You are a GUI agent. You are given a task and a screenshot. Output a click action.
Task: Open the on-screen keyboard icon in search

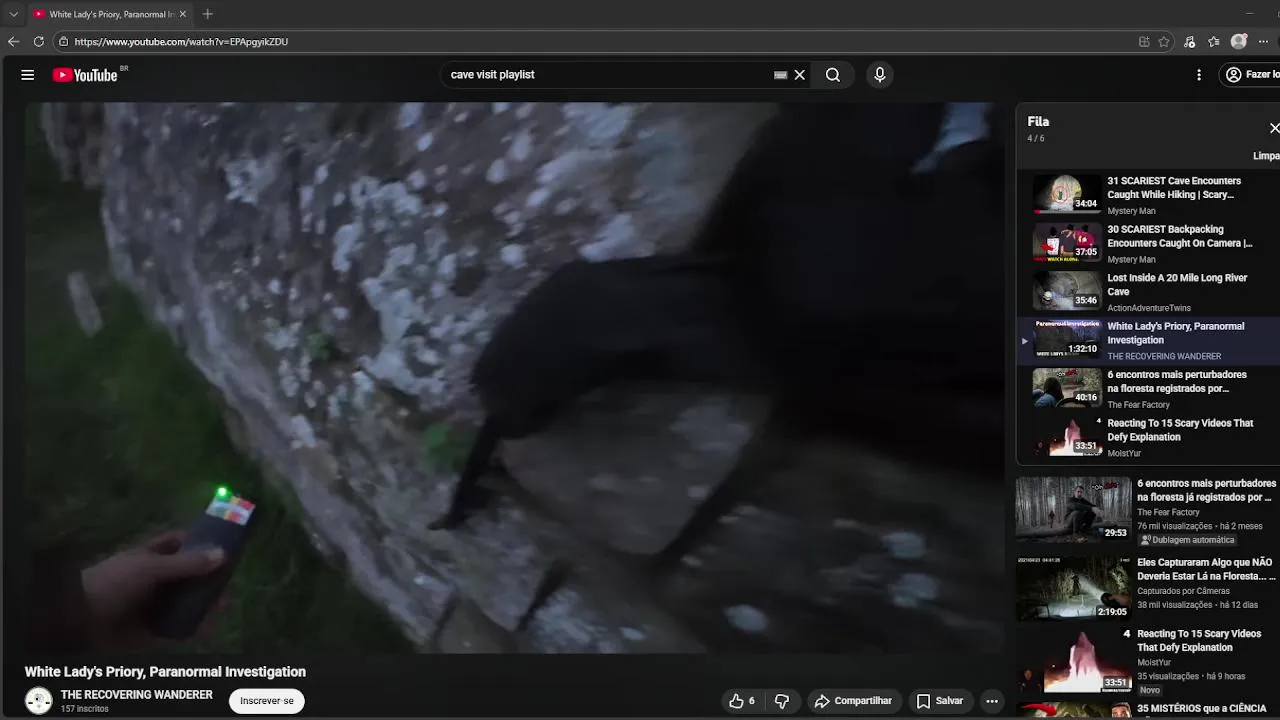(x=781, y=75)
